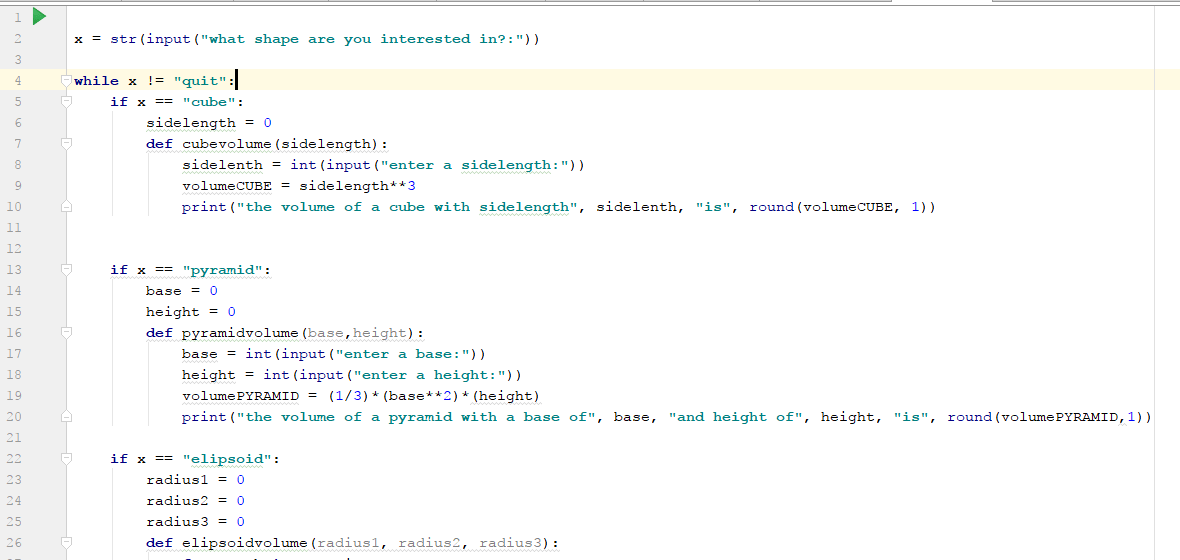
Task: Click the 'radius2 = 0' line
Action: click(x=196, y=501)
